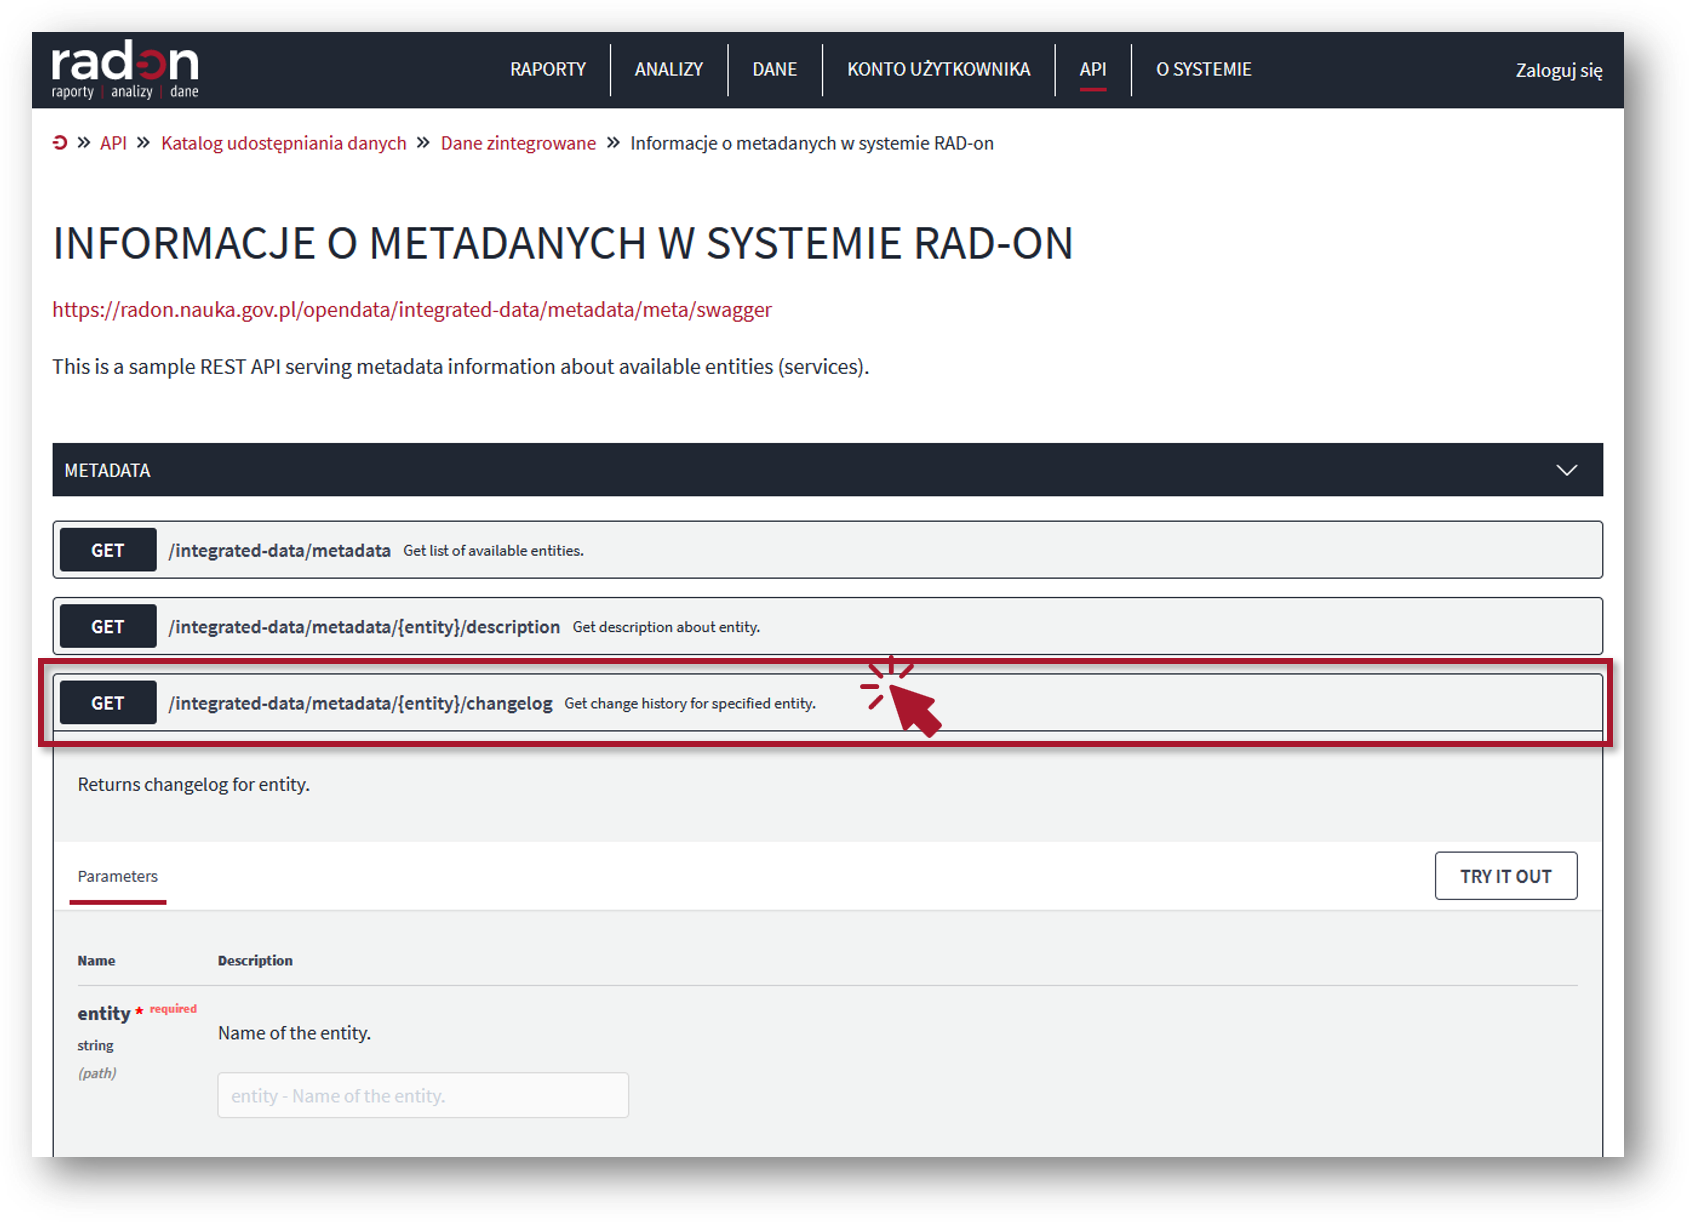
Task: Click the 'Name' column header
Action: pos(96,960)
